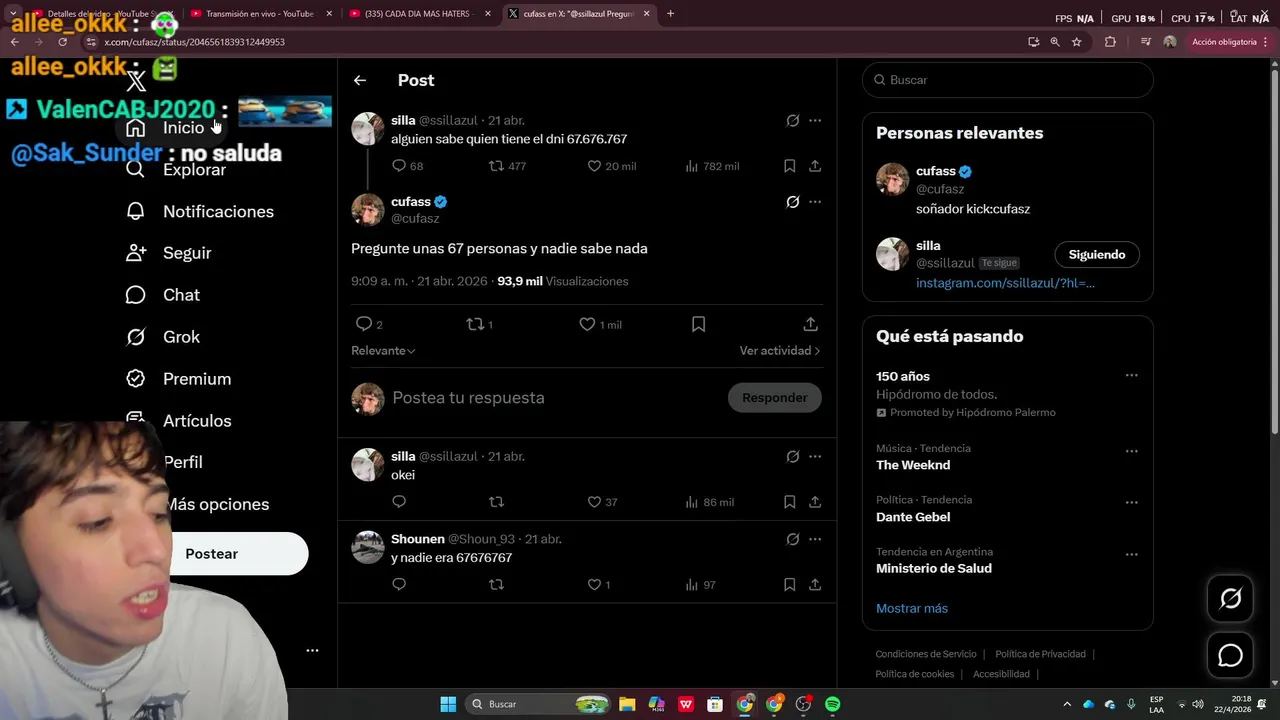Like silla's post with 20 mil likes
This screenshot has width=1280, height=720.
pyautogui.click(x=593, y=166)
